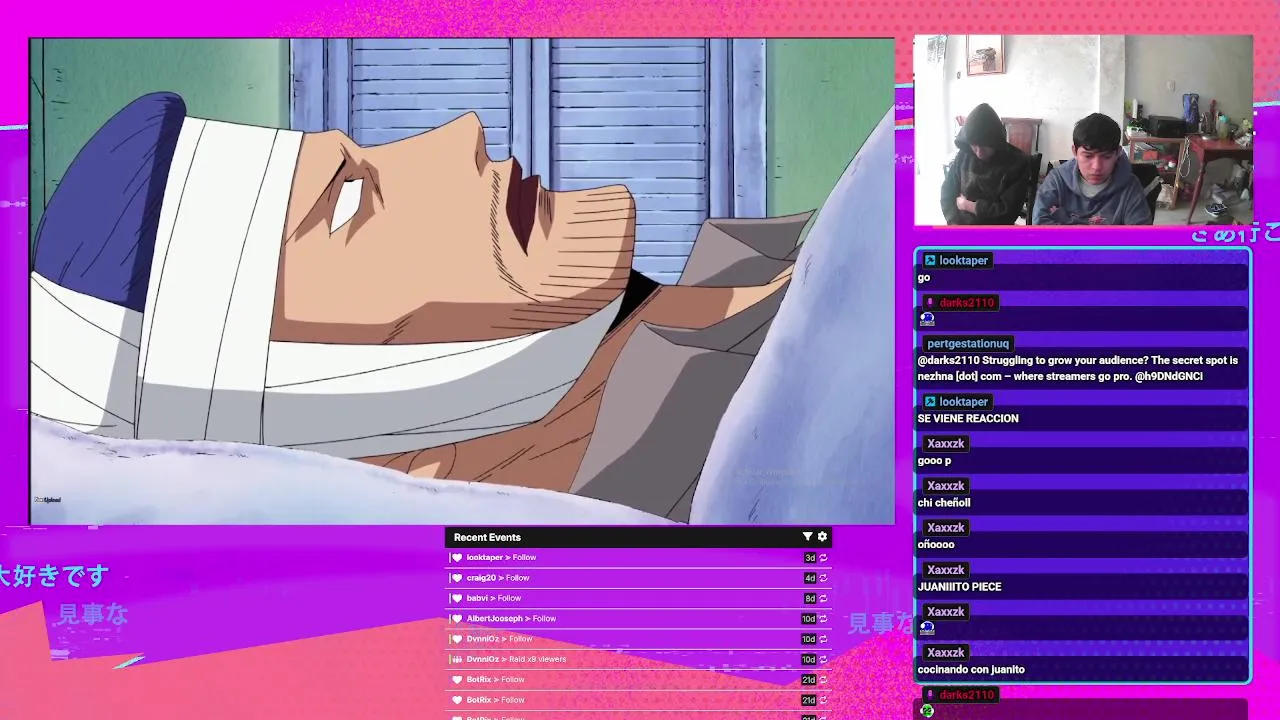
Task: Click the '8d' time badge
Action: coord(810,599)
